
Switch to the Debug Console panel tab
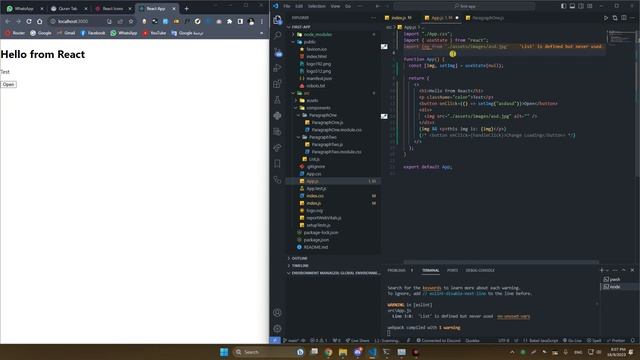tap(480, 270)
